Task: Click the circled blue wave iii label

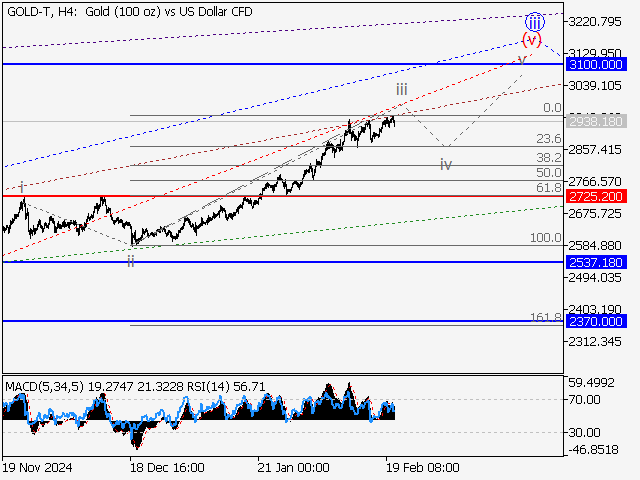Action: (535, 21)
